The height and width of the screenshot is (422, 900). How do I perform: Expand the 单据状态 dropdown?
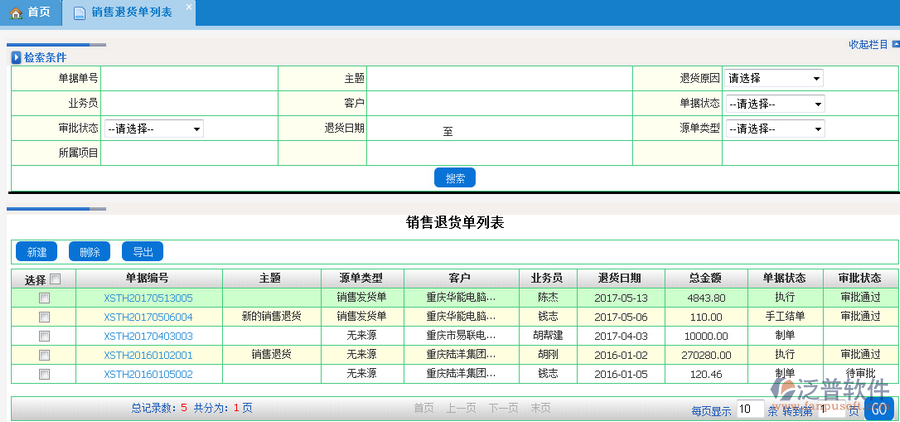coord(774,104)
